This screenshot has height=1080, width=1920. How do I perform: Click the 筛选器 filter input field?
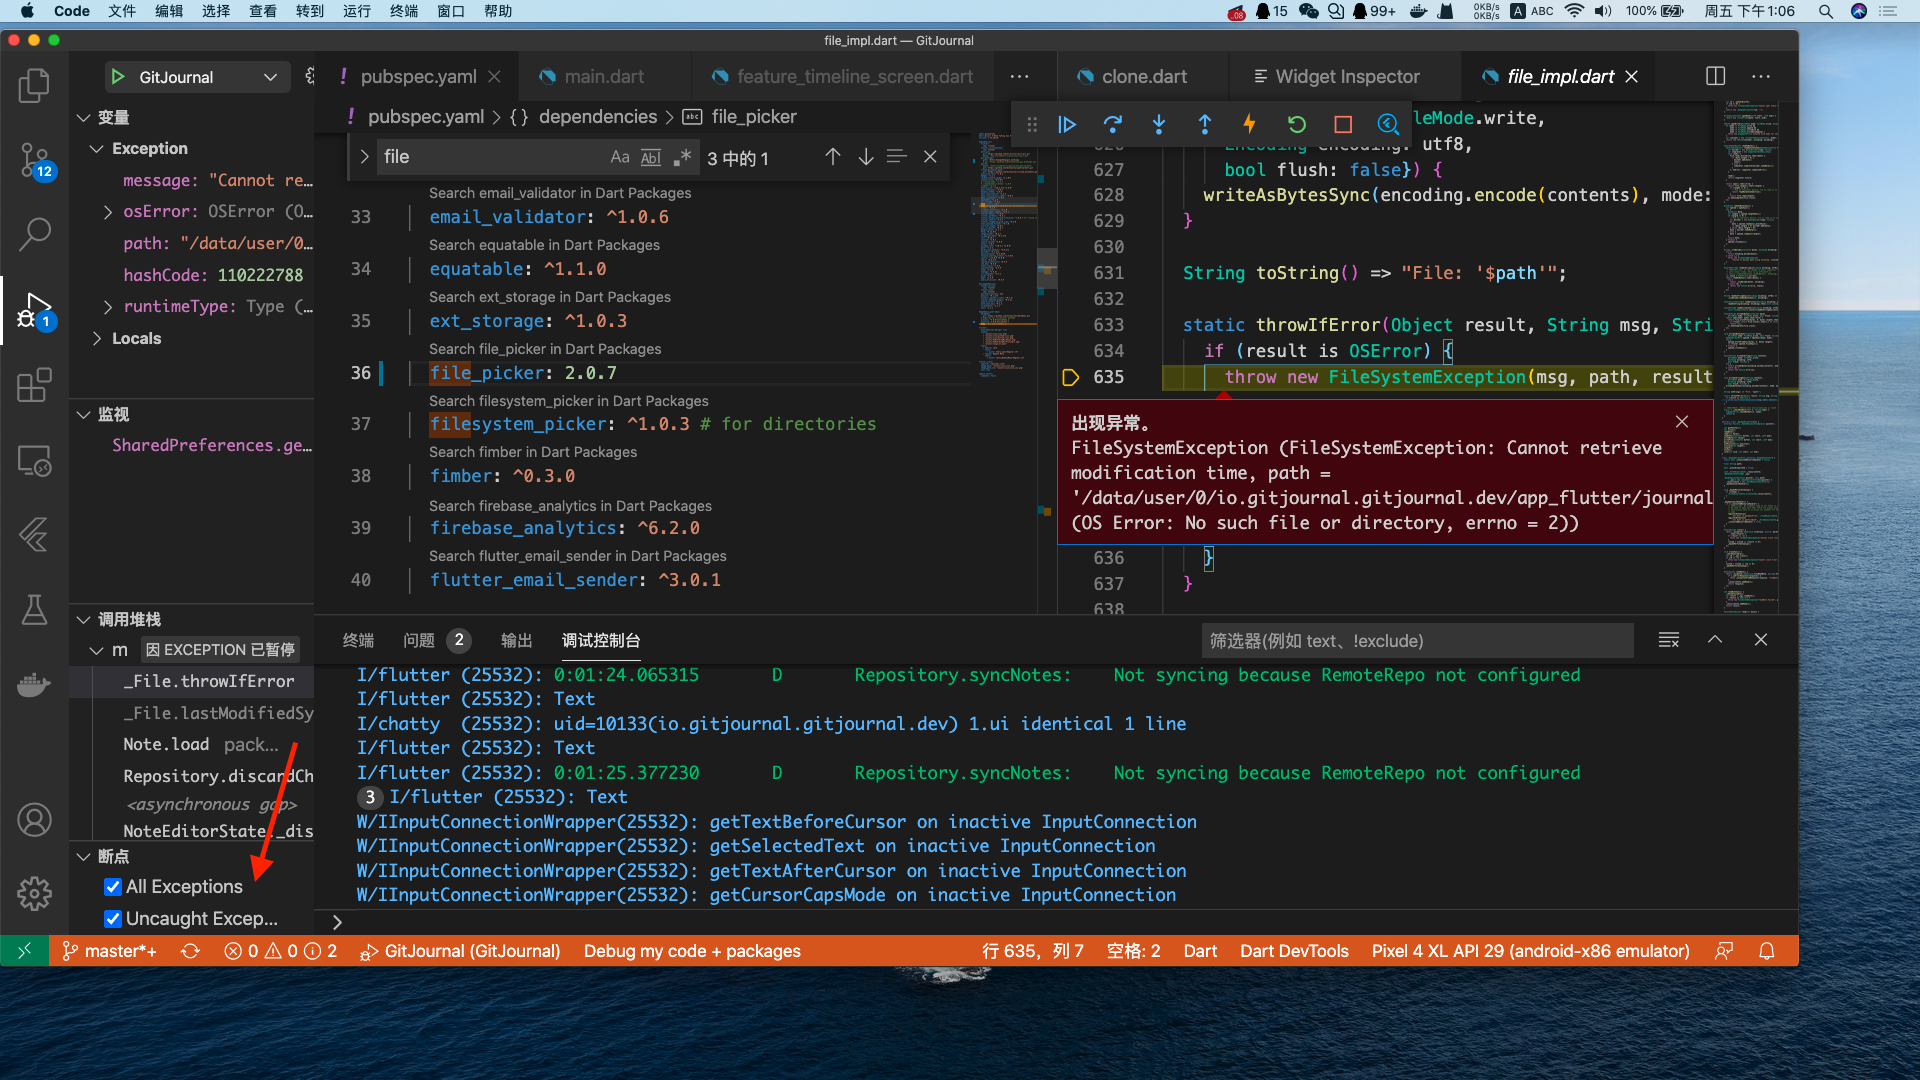[x=1417, y=640]
